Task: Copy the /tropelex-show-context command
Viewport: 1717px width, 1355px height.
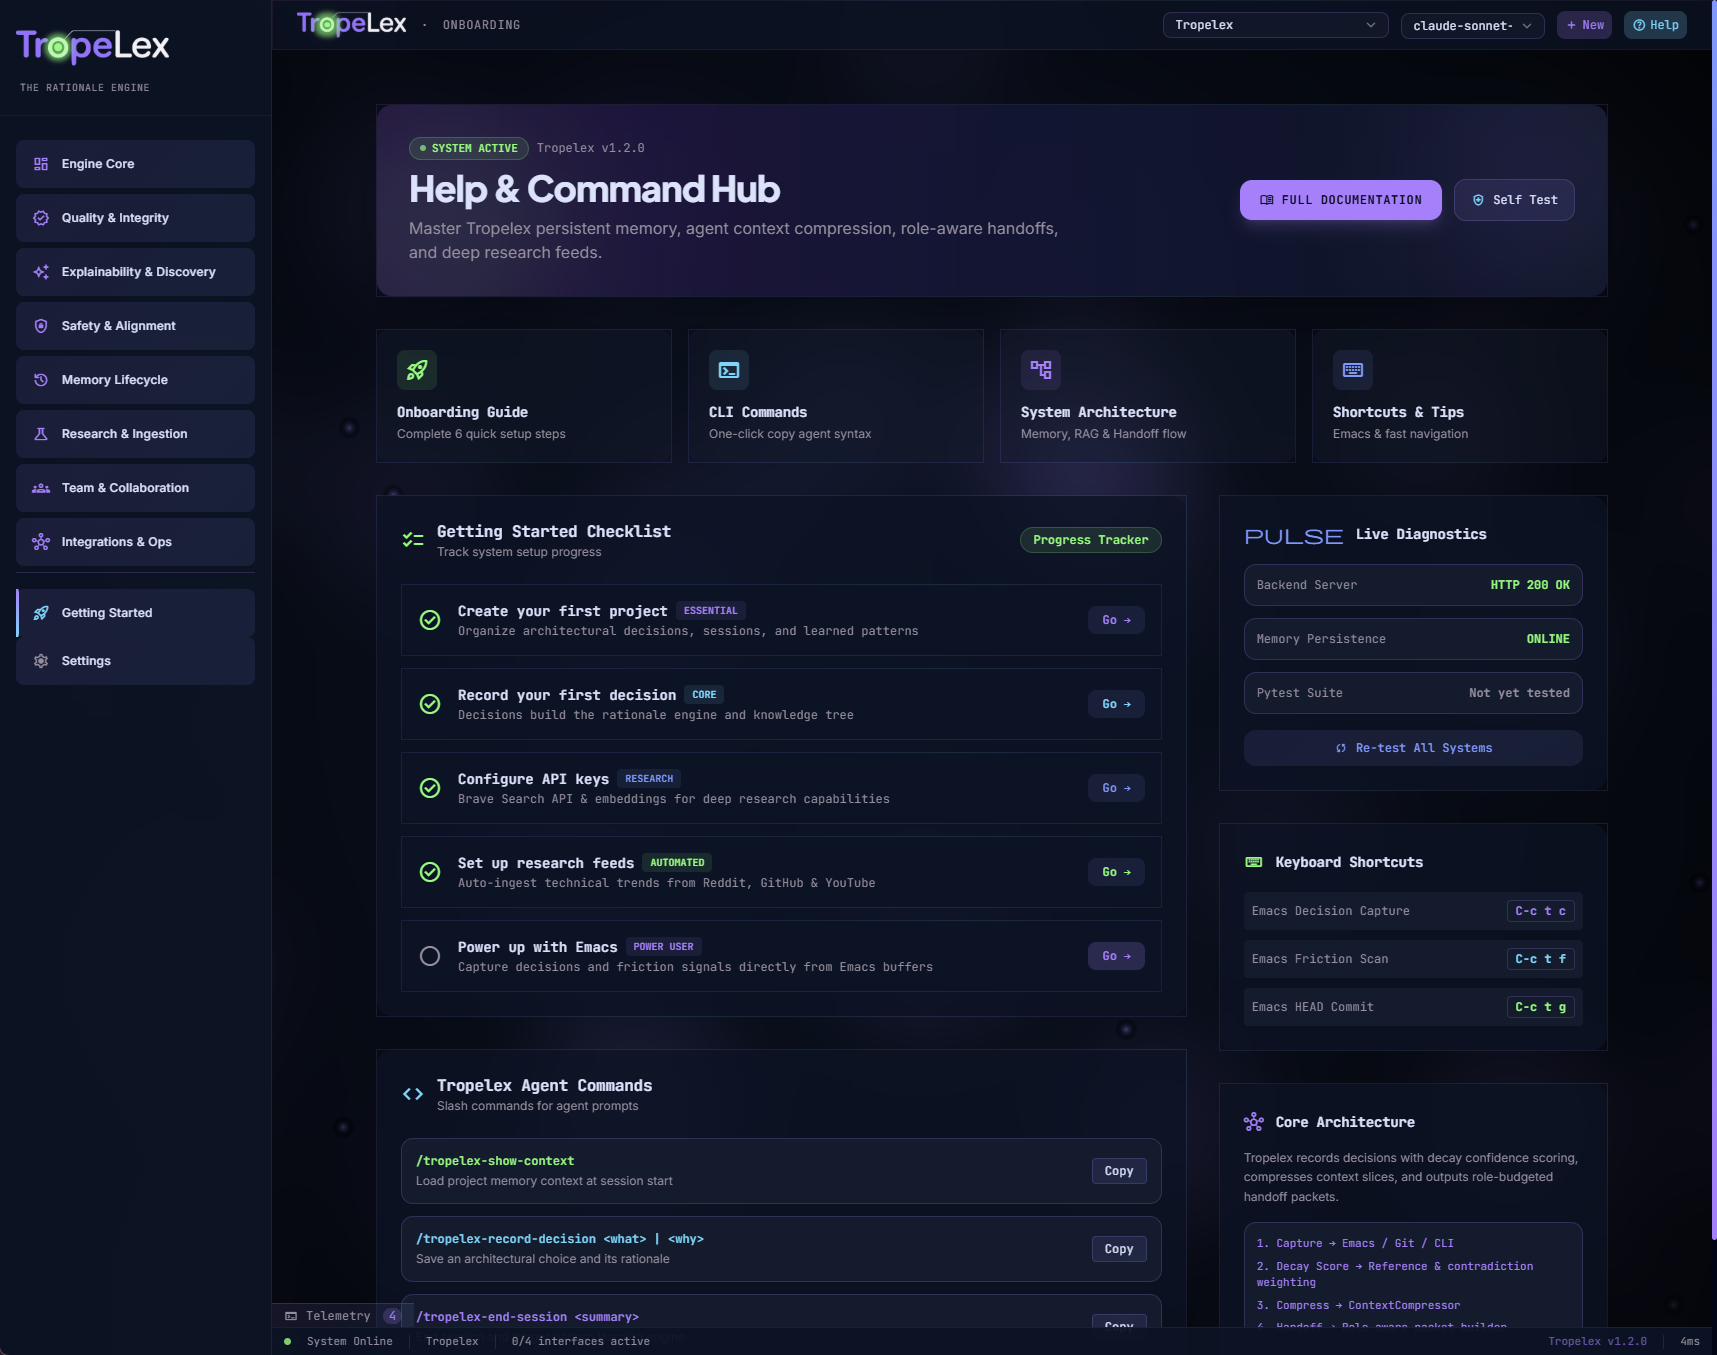Action: tap(1119, 1171)
